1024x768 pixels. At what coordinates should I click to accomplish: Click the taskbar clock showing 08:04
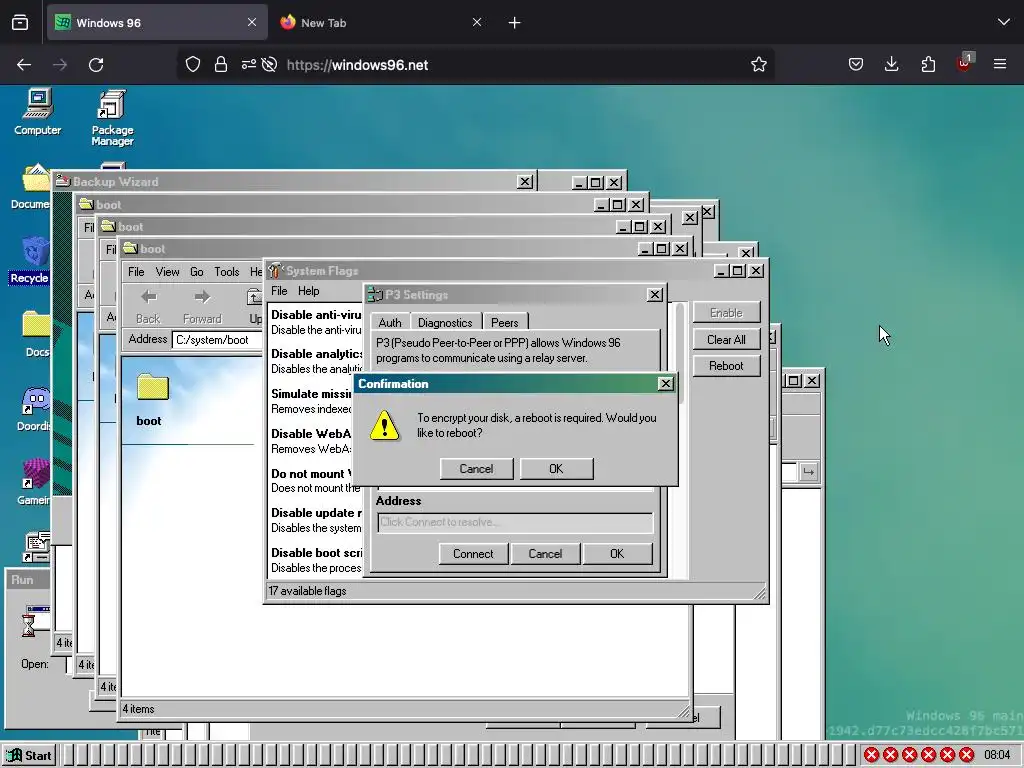tap(997, 756)
